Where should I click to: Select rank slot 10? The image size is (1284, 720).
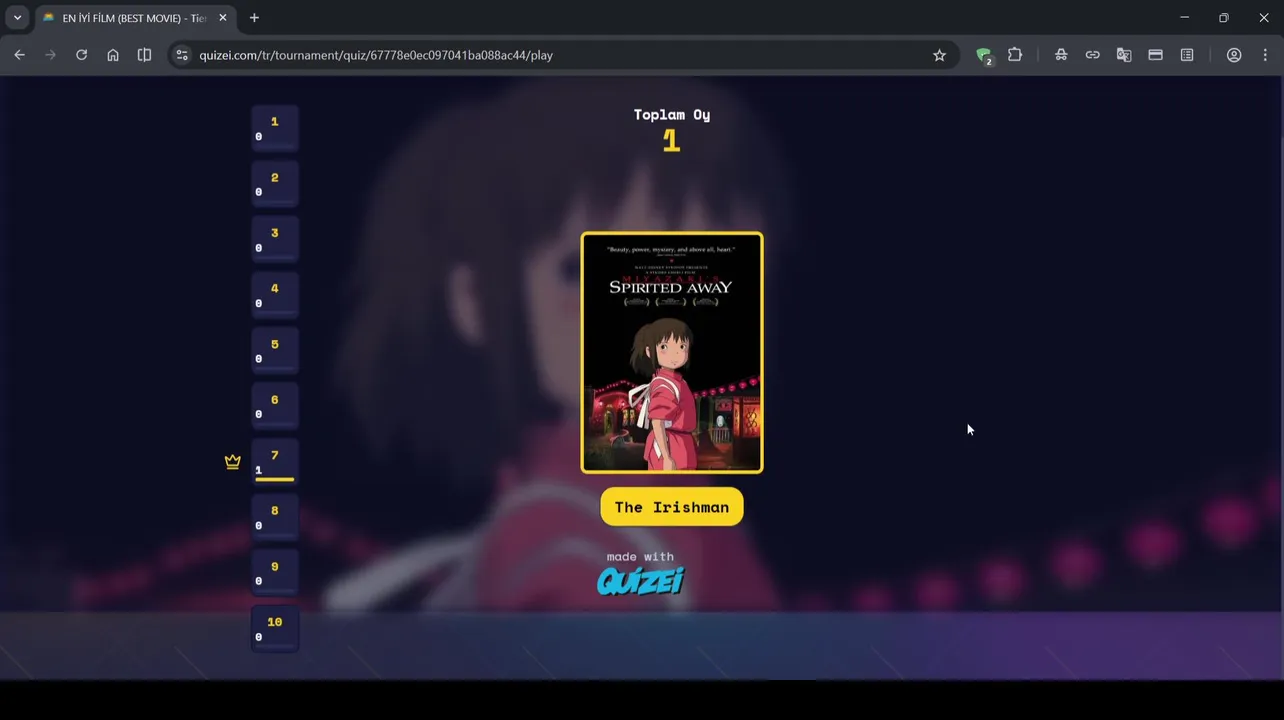(275, 629)
